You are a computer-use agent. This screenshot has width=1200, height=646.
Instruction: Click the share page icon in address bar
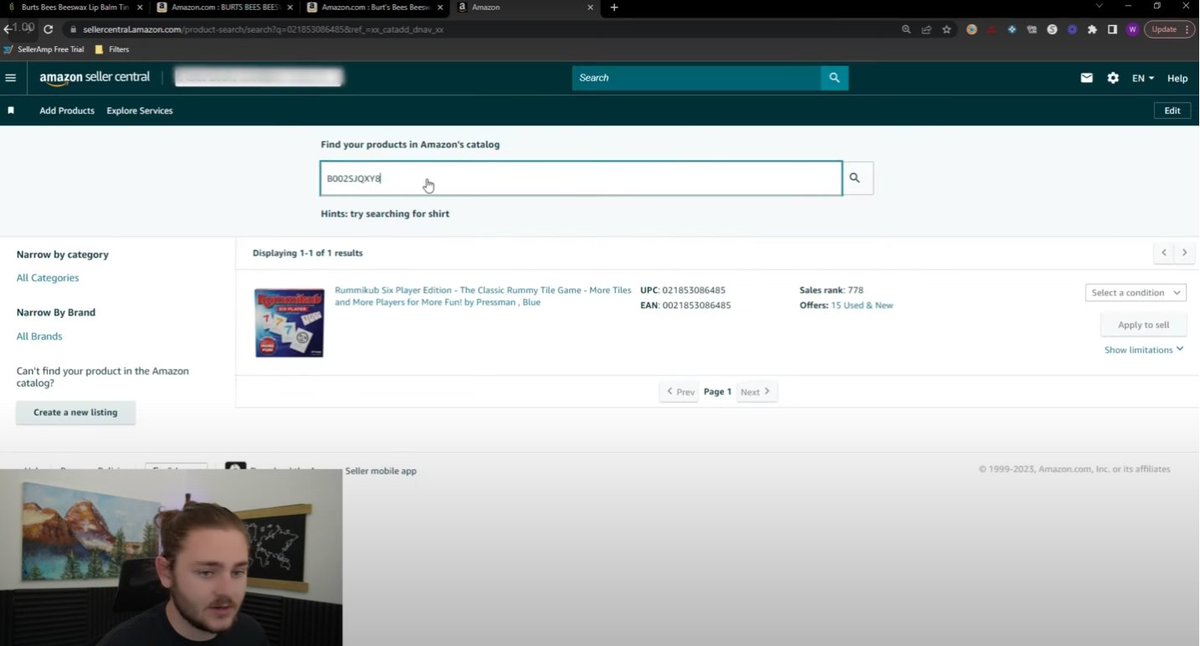[x=926, y=29]
